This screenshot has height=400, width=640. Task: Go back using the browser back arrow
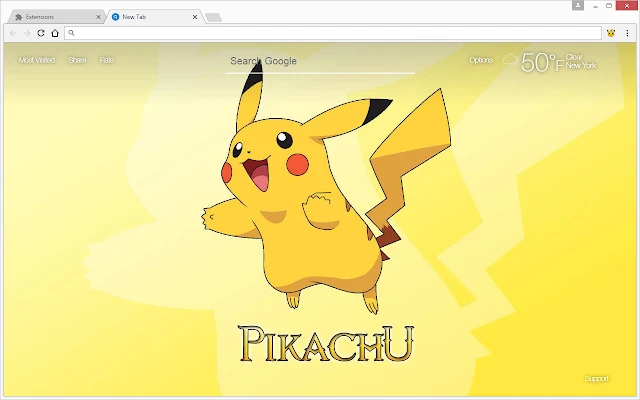pos(13,33)
